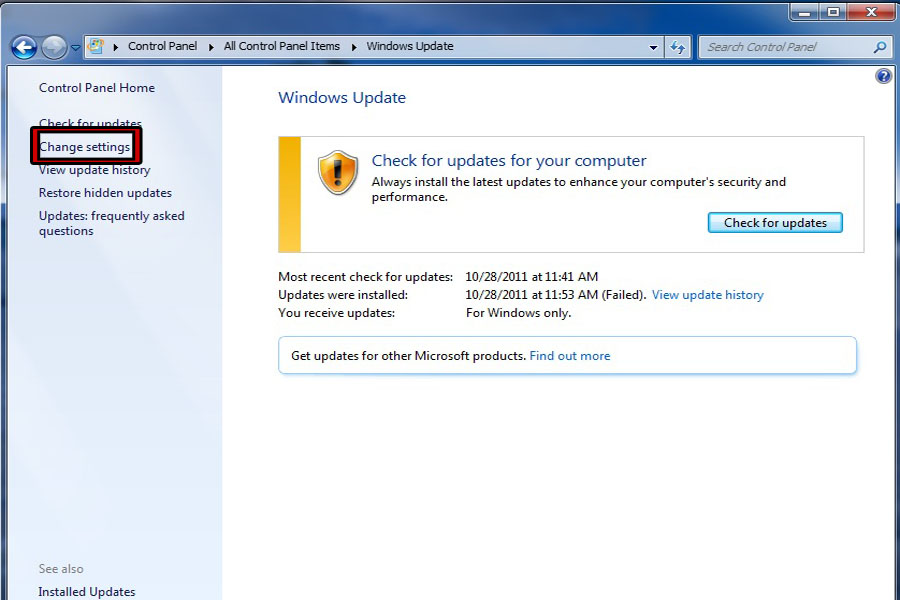The height and width of the screenshot is (600, 900).
Task: Click the 'You receive updates:' label
Action: 337,313
